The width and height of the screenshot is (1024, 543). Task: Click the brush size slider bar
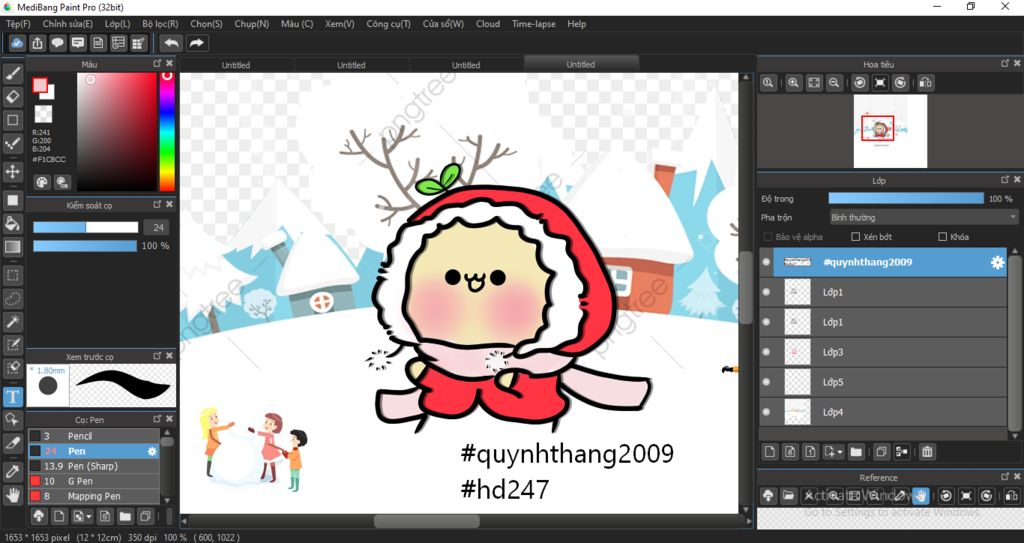pos(86,227)
